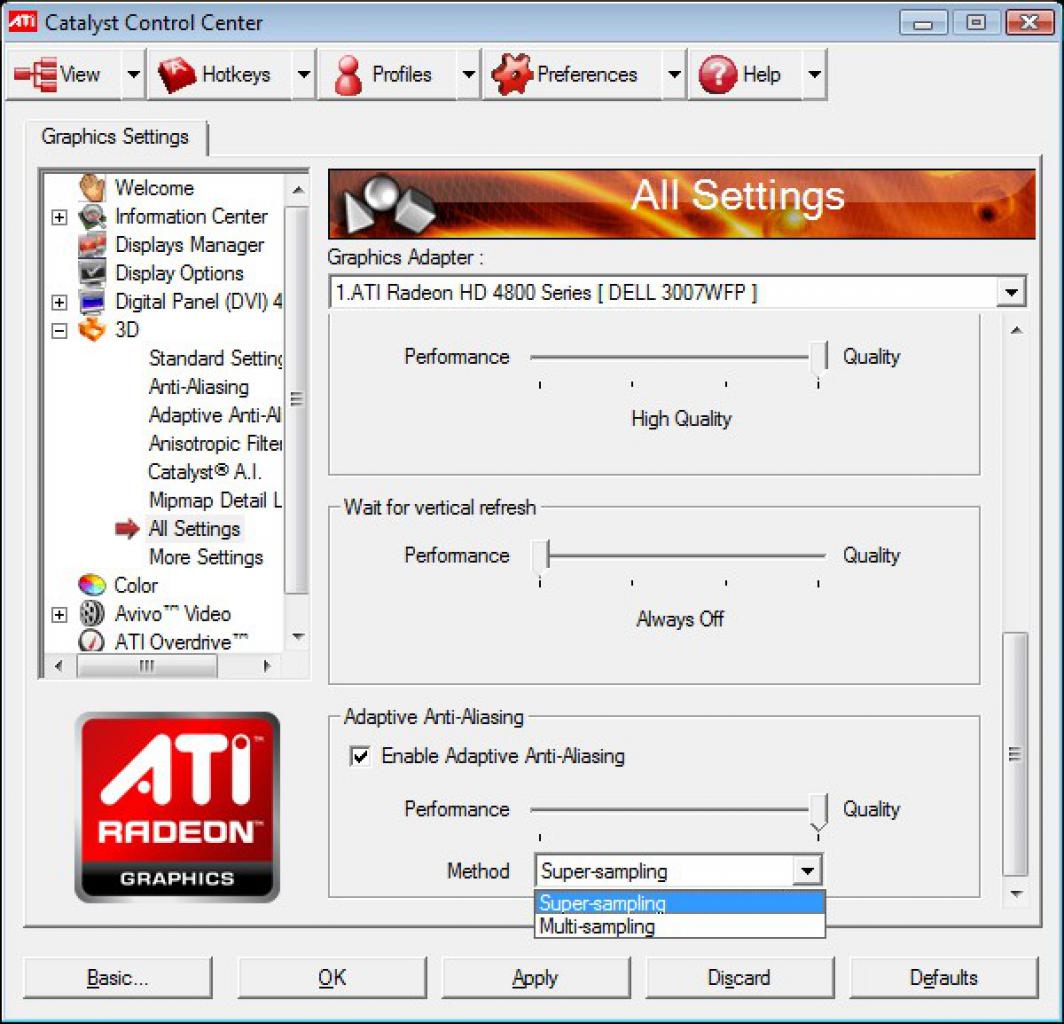The height and width of the screenshot is (1024, 1064).
Task: Click the settings panel scroll-down arrow
Action: click(1016, 894)
